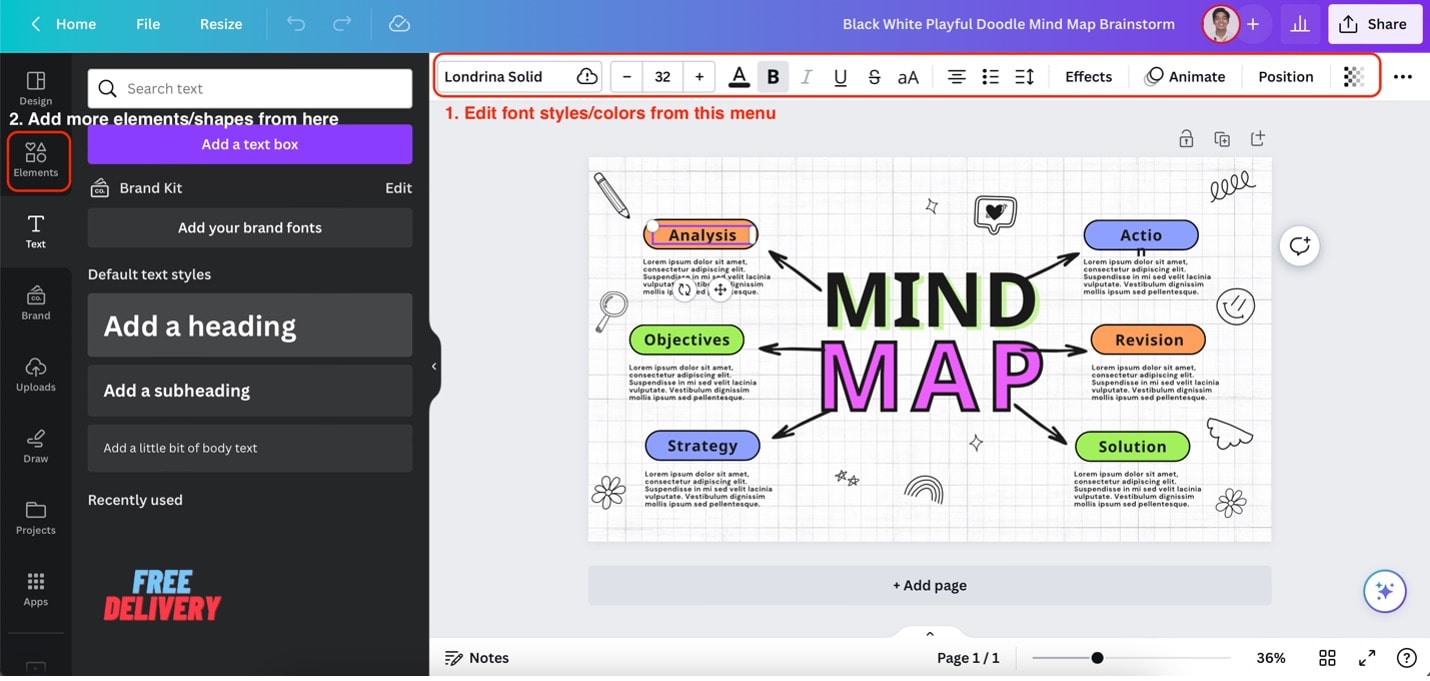This screenshot has height=681, width=1430.
Task: Open the three-dot more options menu
Action: point(1403,77)
